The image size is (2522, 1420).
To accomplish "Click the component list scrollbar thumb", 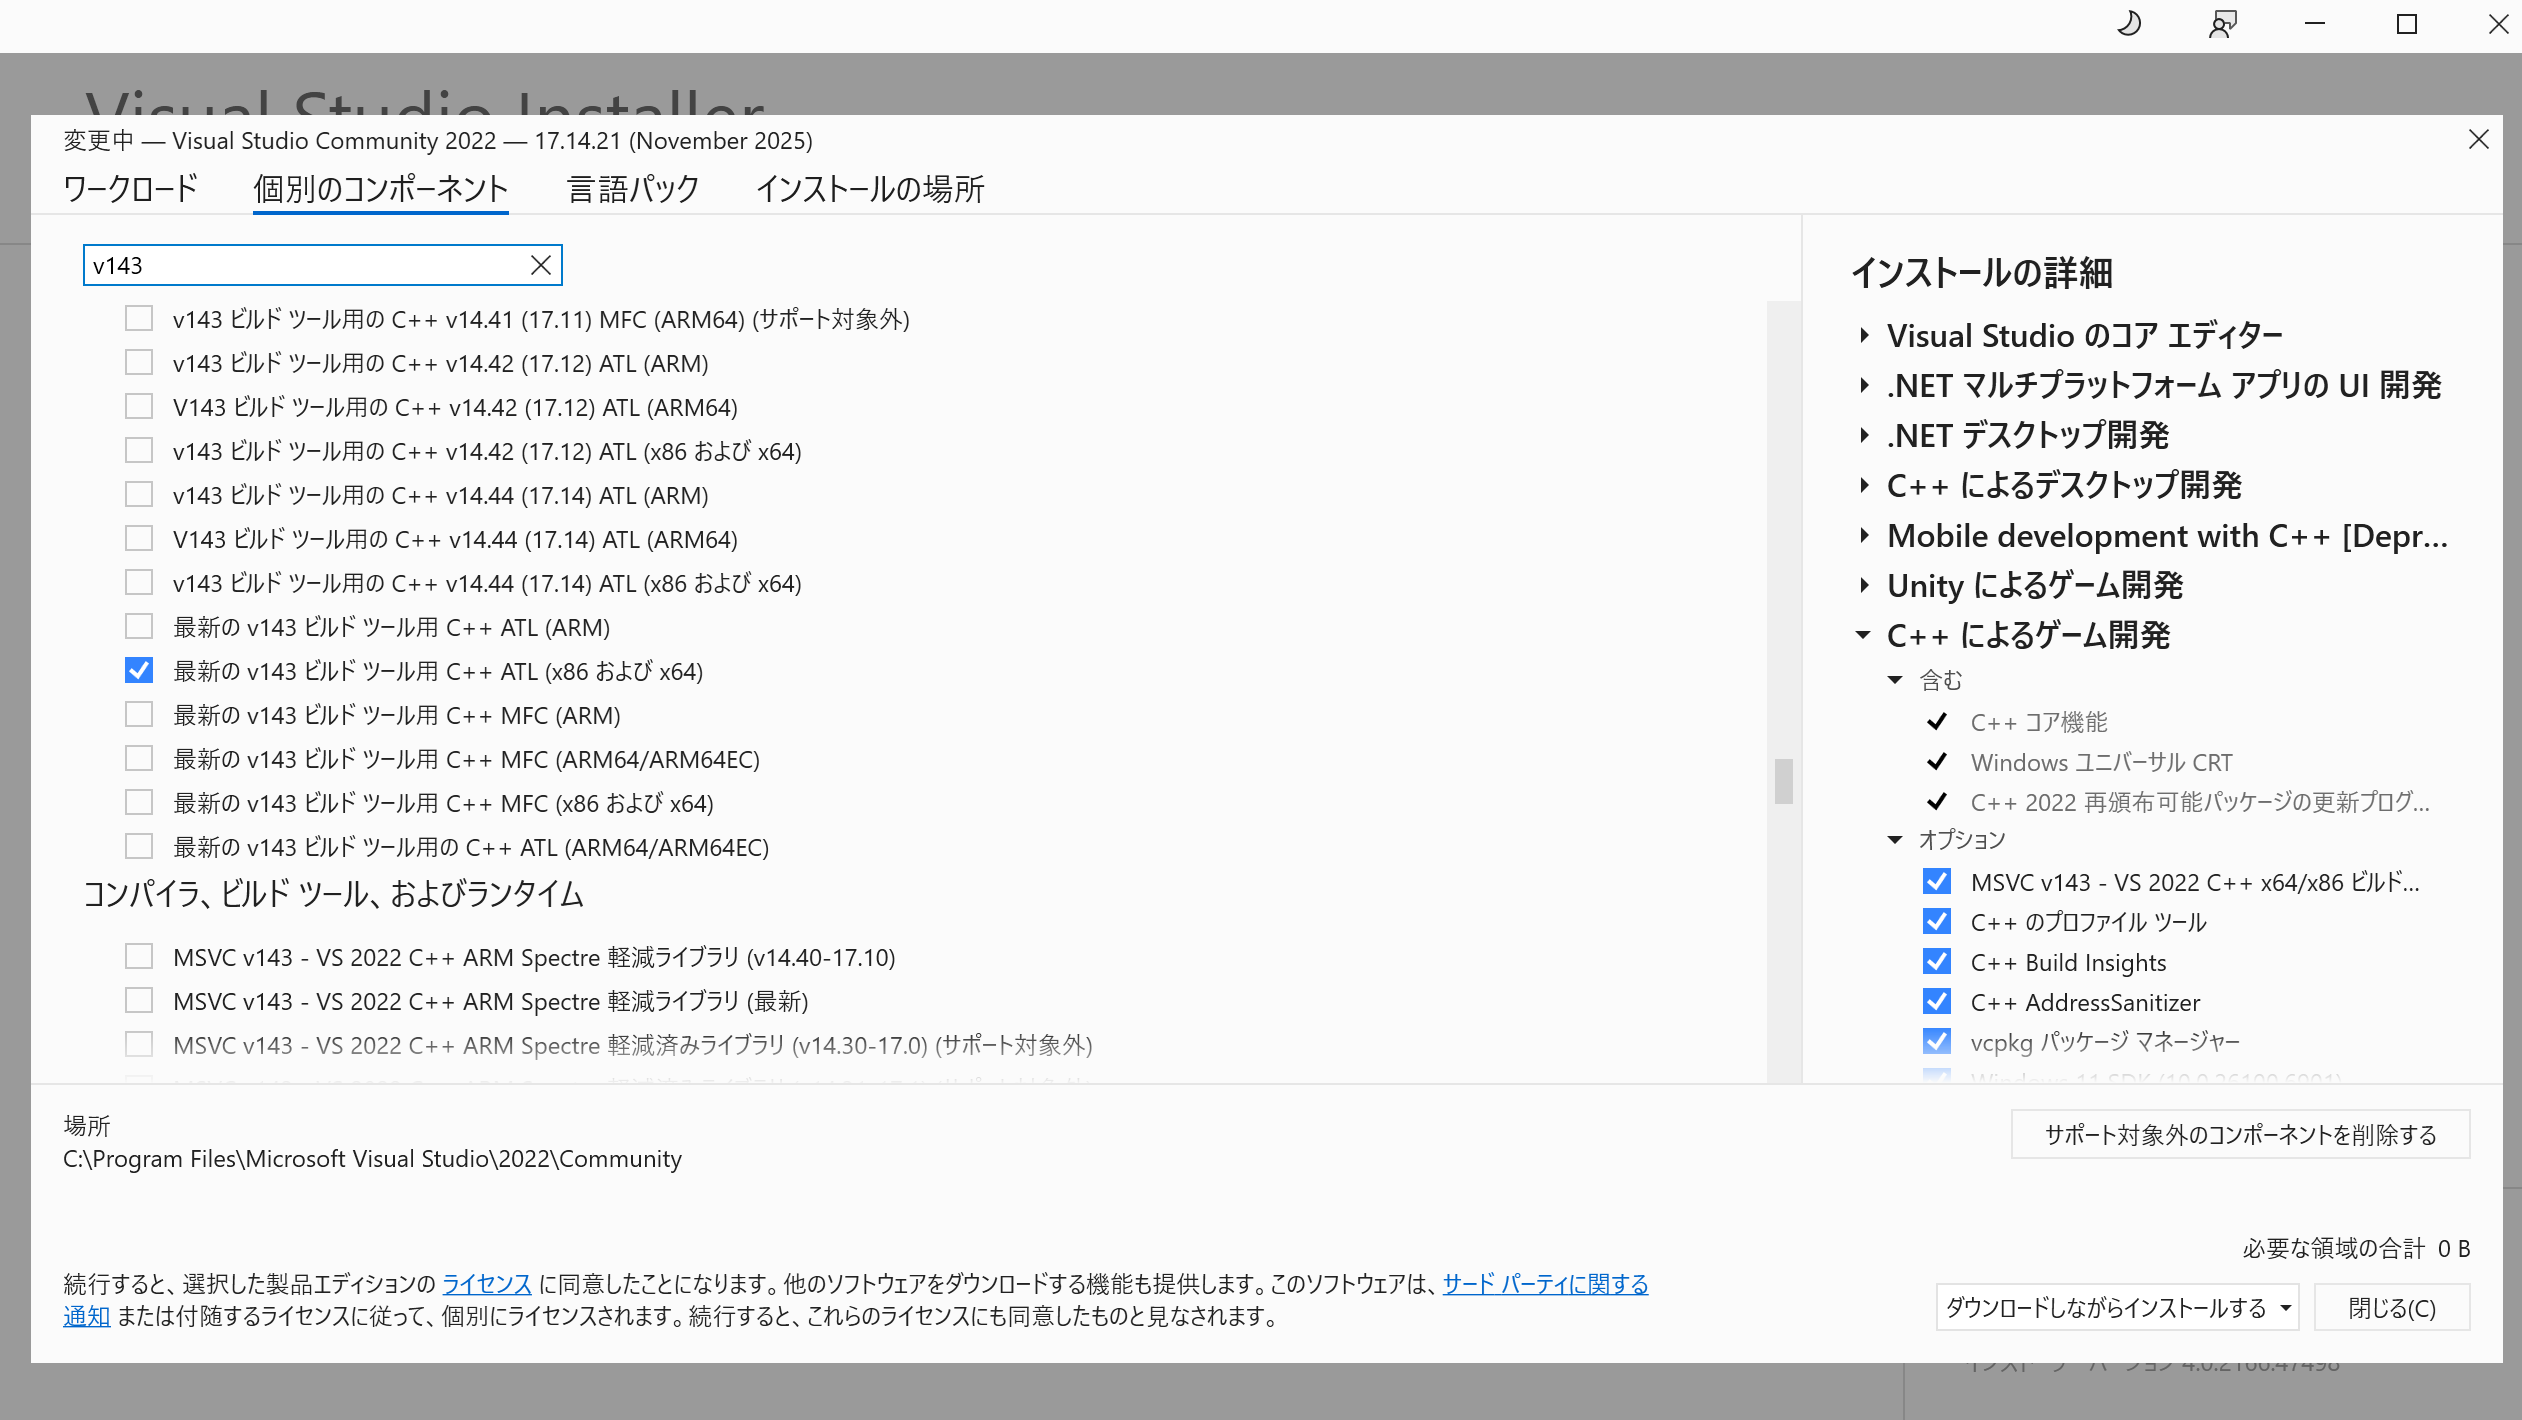I will [1783, 781].
